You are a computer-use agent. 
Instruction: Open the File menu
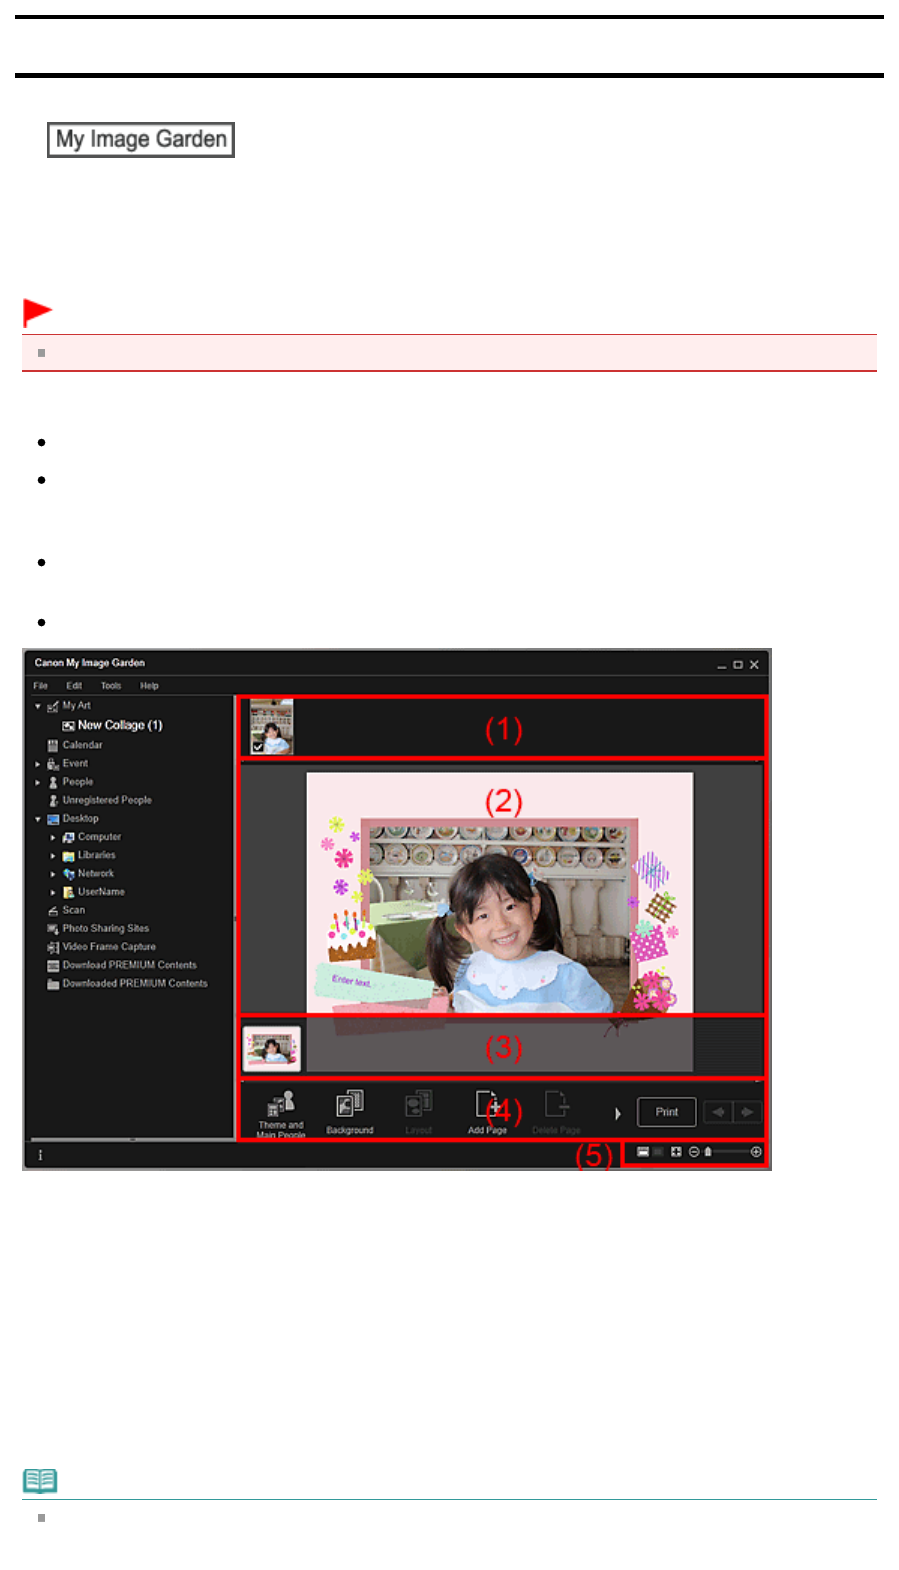point(40,686)
